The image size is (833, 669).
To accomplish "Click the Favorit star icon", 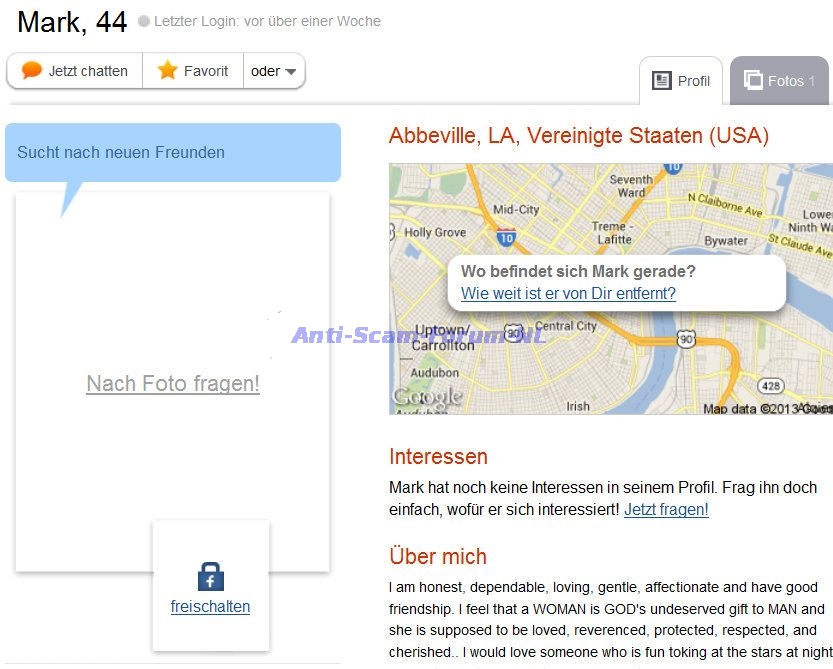I will tap(167, 71).
